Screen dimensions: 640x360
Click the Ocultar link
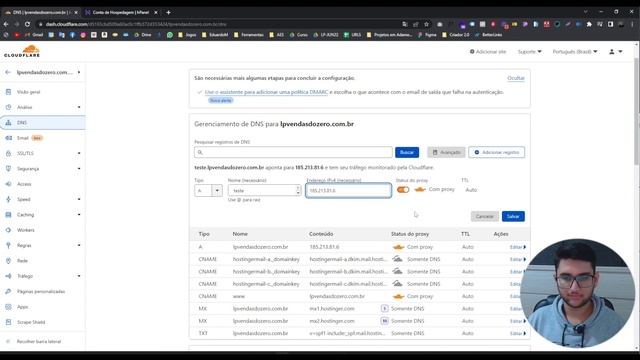[x=516, y=78]
